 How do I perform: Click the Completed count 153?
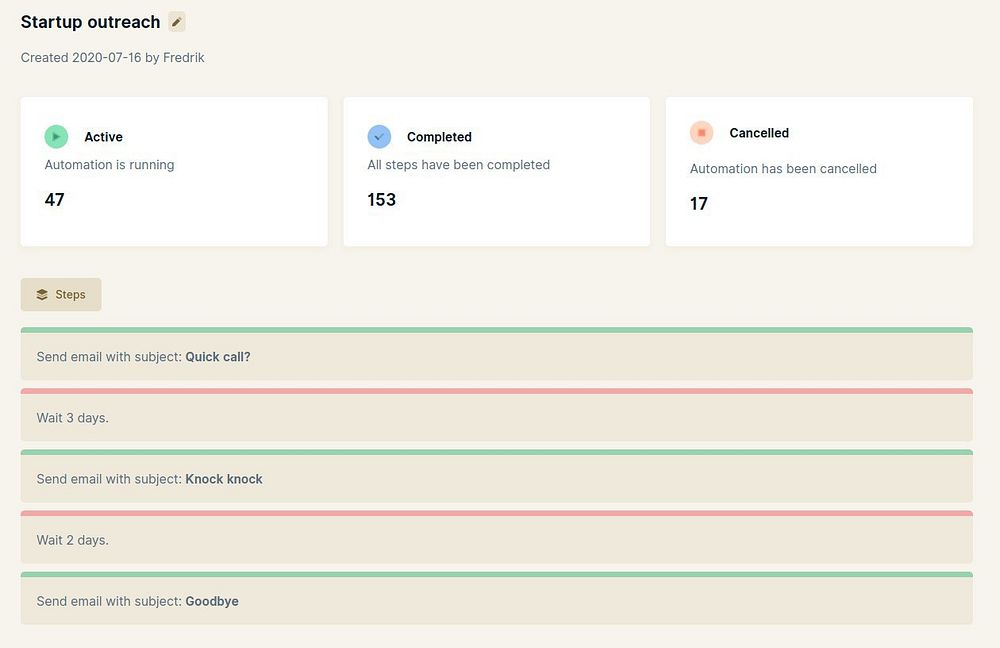[x=382, y=200]
